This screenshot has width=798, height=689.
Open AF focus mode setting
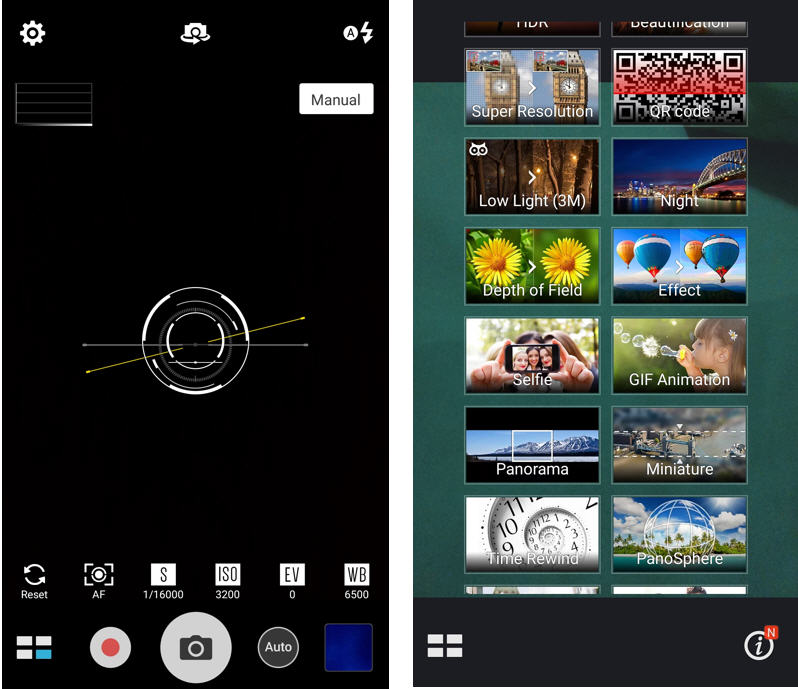tap(99, 580)
